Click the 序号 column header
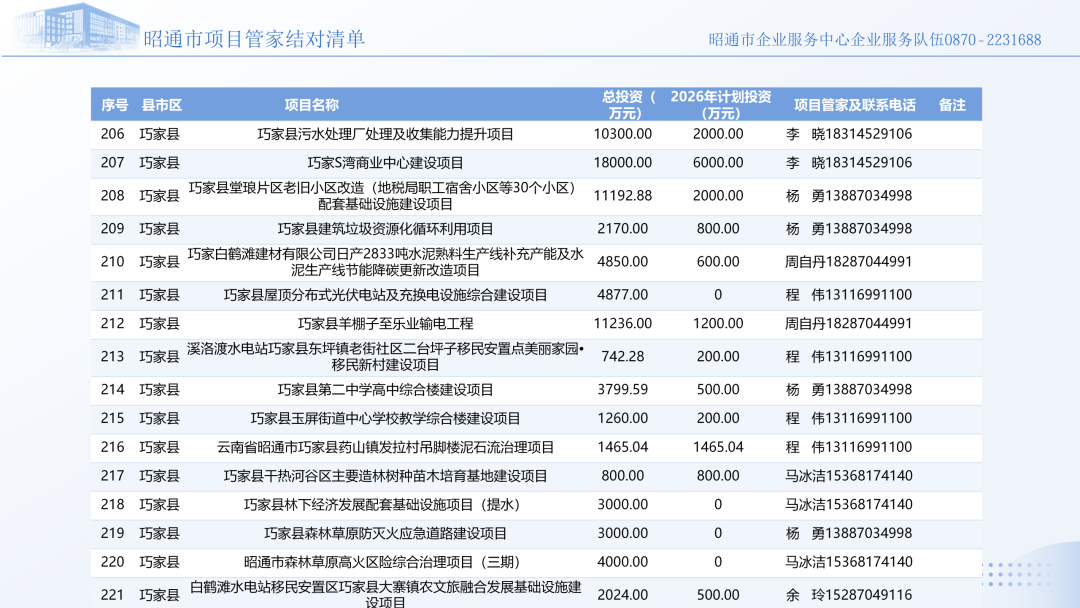The width and height of the screenshot is (1080, 608). (x=114, y=105)
